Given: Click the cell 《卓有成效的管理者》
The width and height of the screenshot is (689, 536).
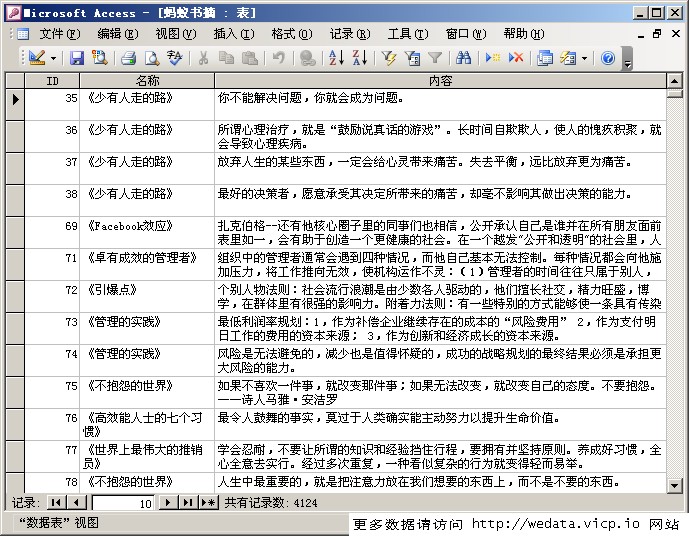Looking at the screenshot, I should click(x=147, y=265).
